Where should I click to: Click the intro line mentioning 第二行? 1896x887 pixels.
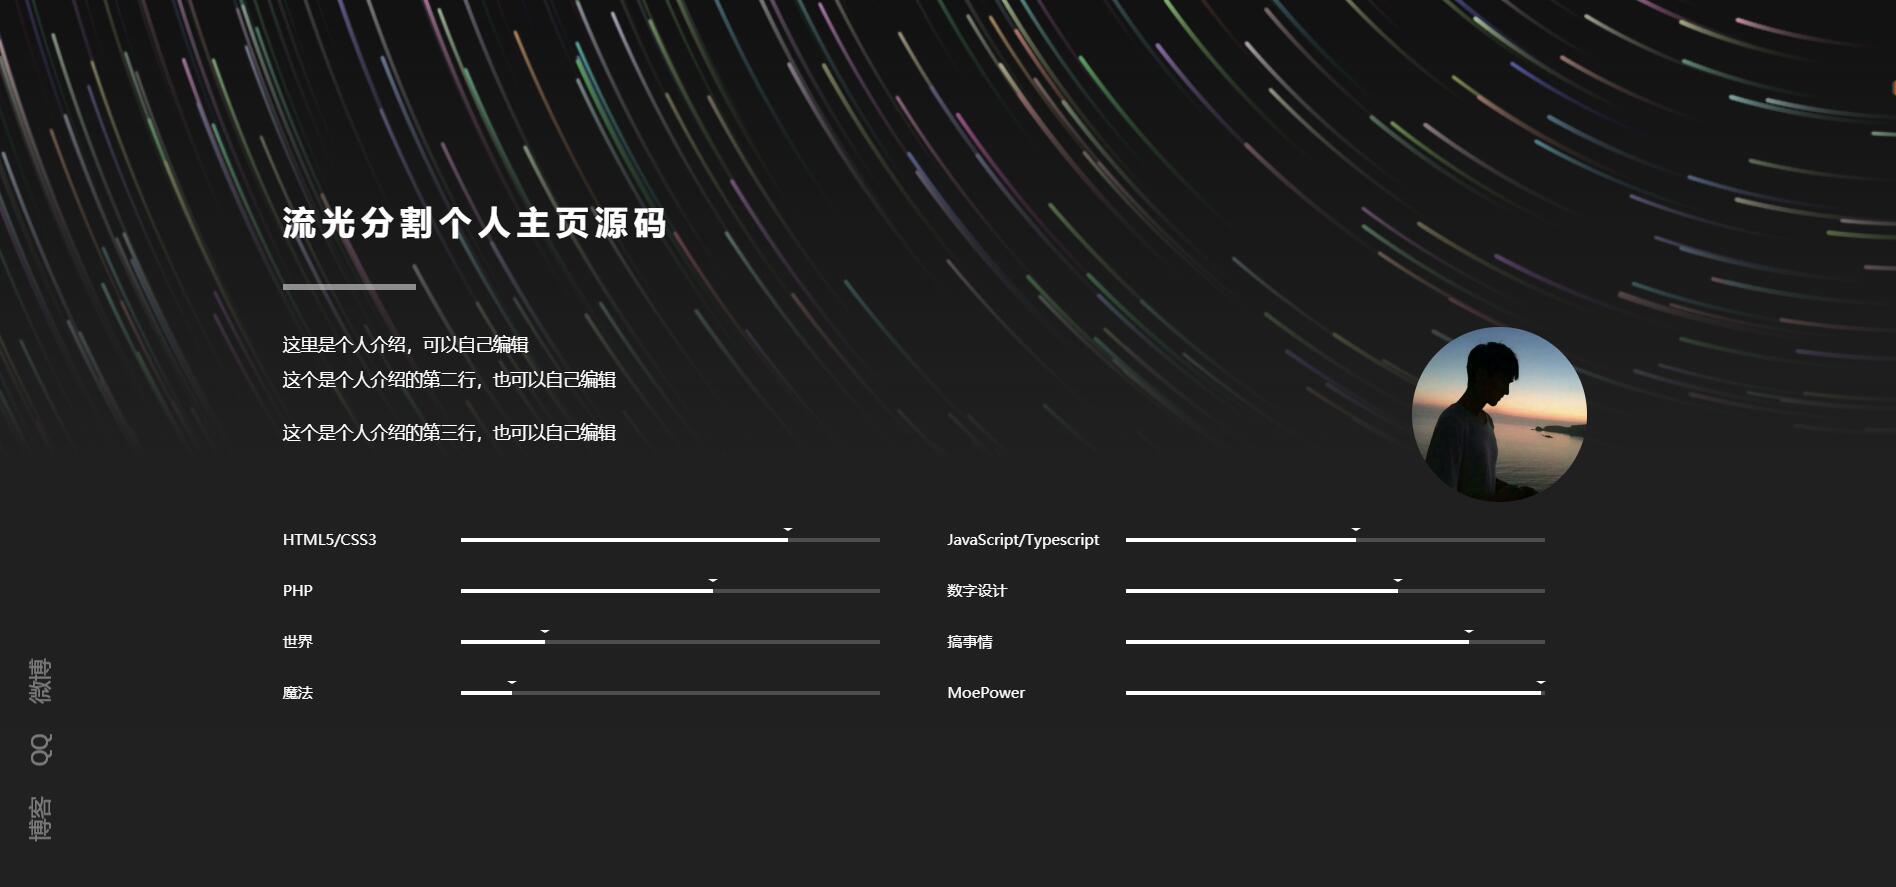449,380
